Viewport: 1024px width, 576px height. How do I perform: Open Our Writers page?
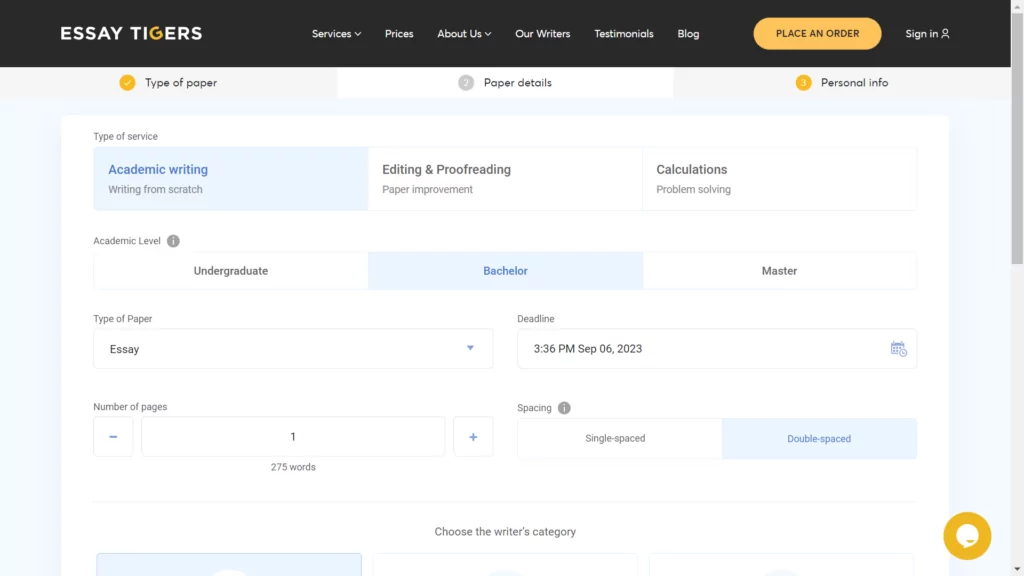click(x=542, y=33)
